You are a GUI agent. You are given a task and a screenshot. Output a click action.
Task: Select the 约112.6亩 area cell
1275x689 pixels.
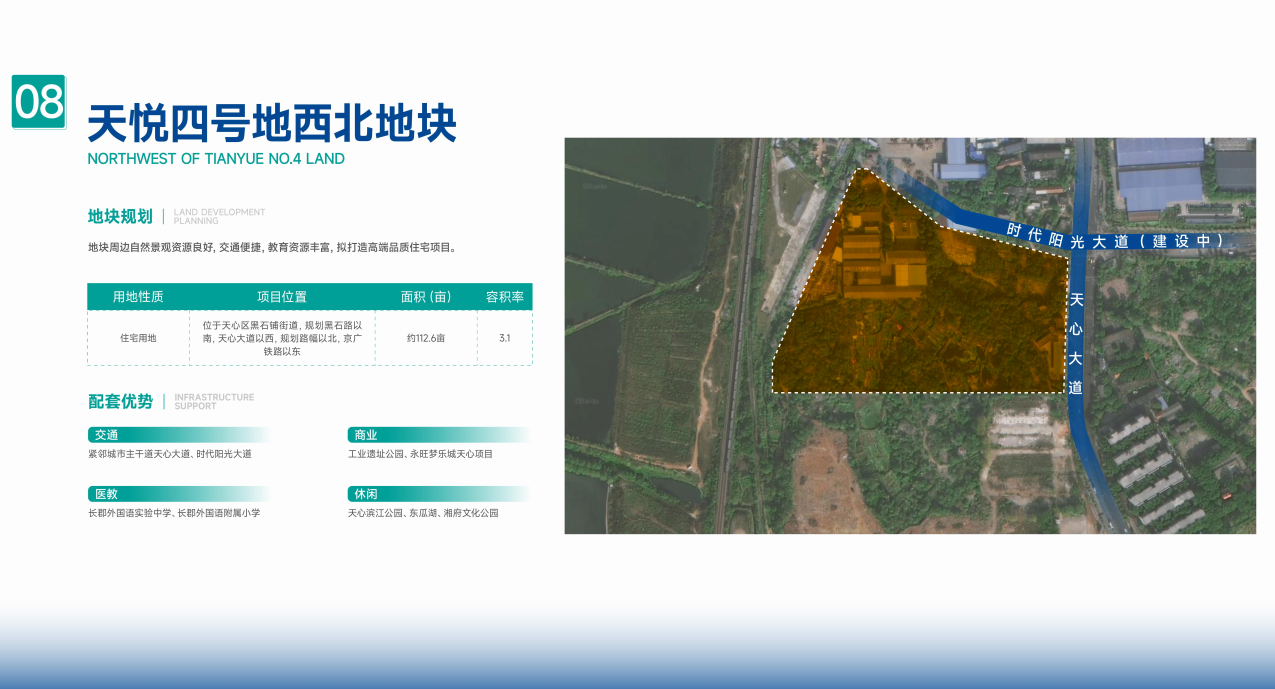tap(426, 338)
